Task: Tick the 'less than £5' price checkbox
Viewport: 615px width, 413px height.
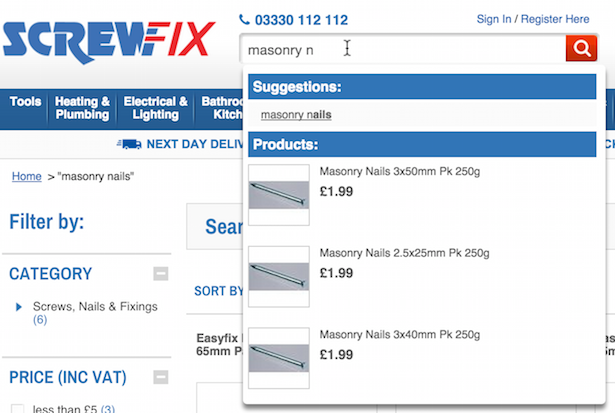Action: point(16,408)
